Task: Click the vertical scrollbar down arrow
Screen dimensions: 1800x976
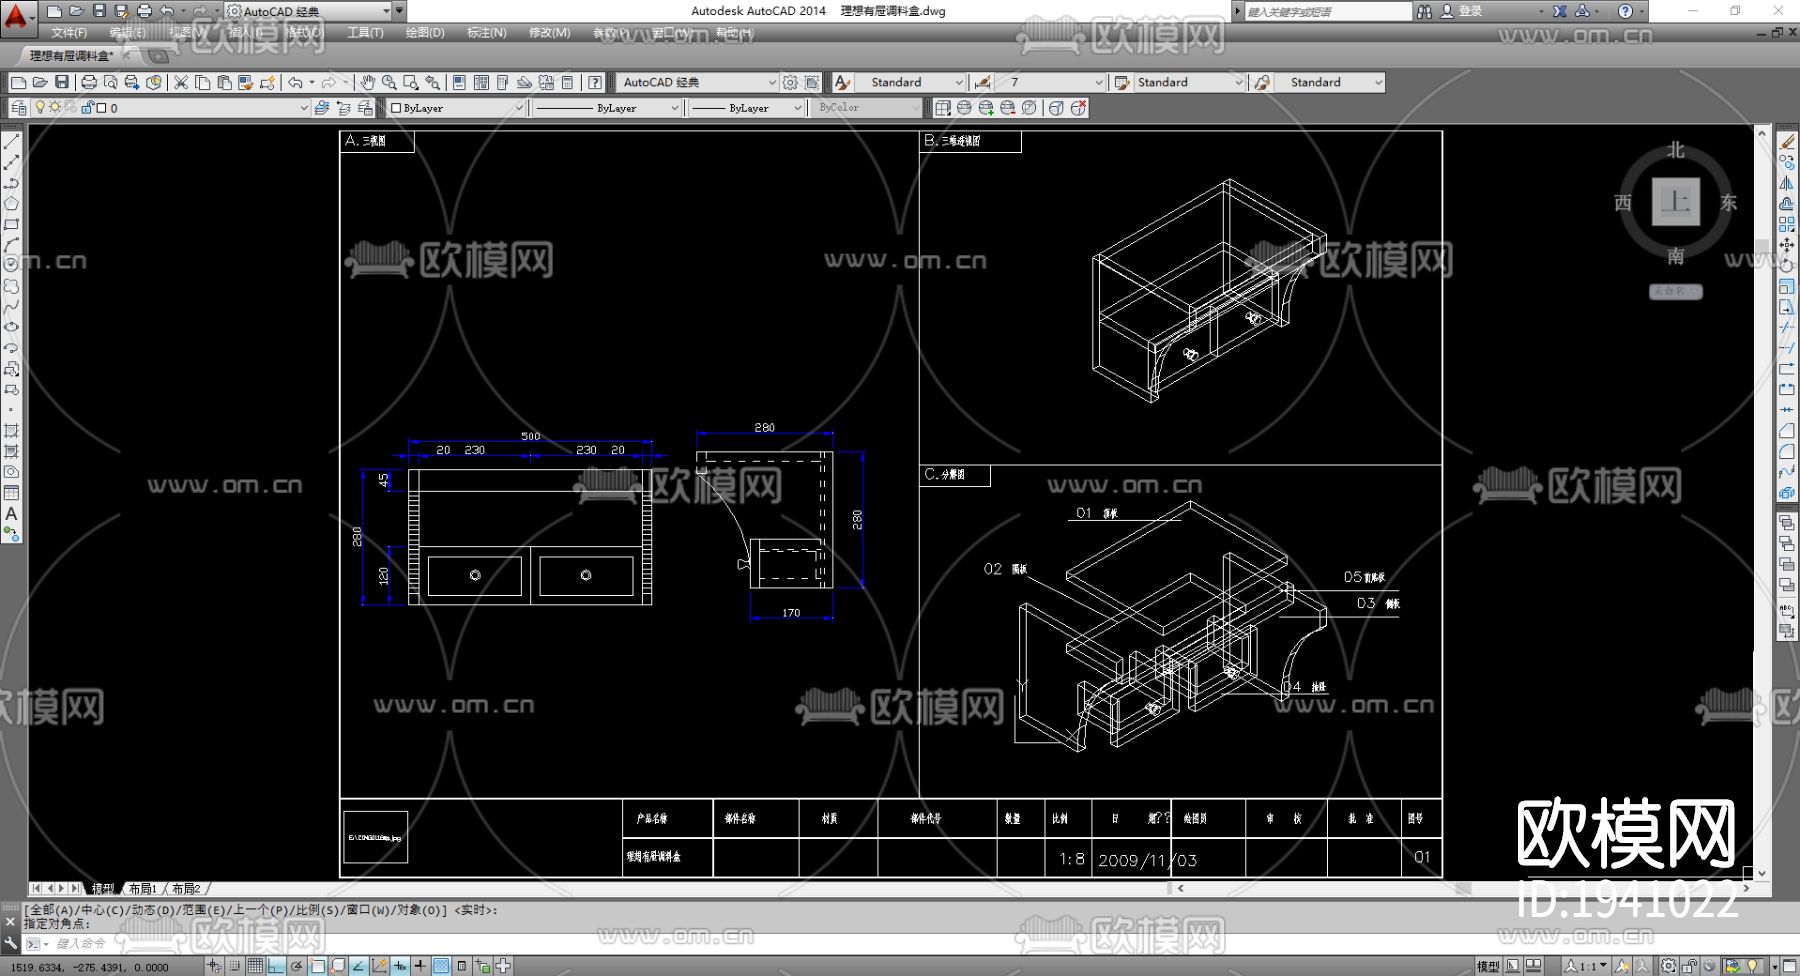Action: pos(1762,873)
